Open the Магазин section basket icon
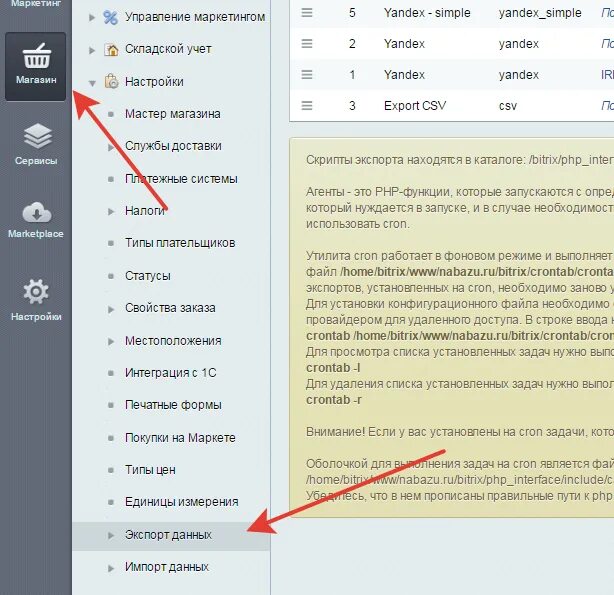This screenshot has height=595, width=614. pos(36,56)
